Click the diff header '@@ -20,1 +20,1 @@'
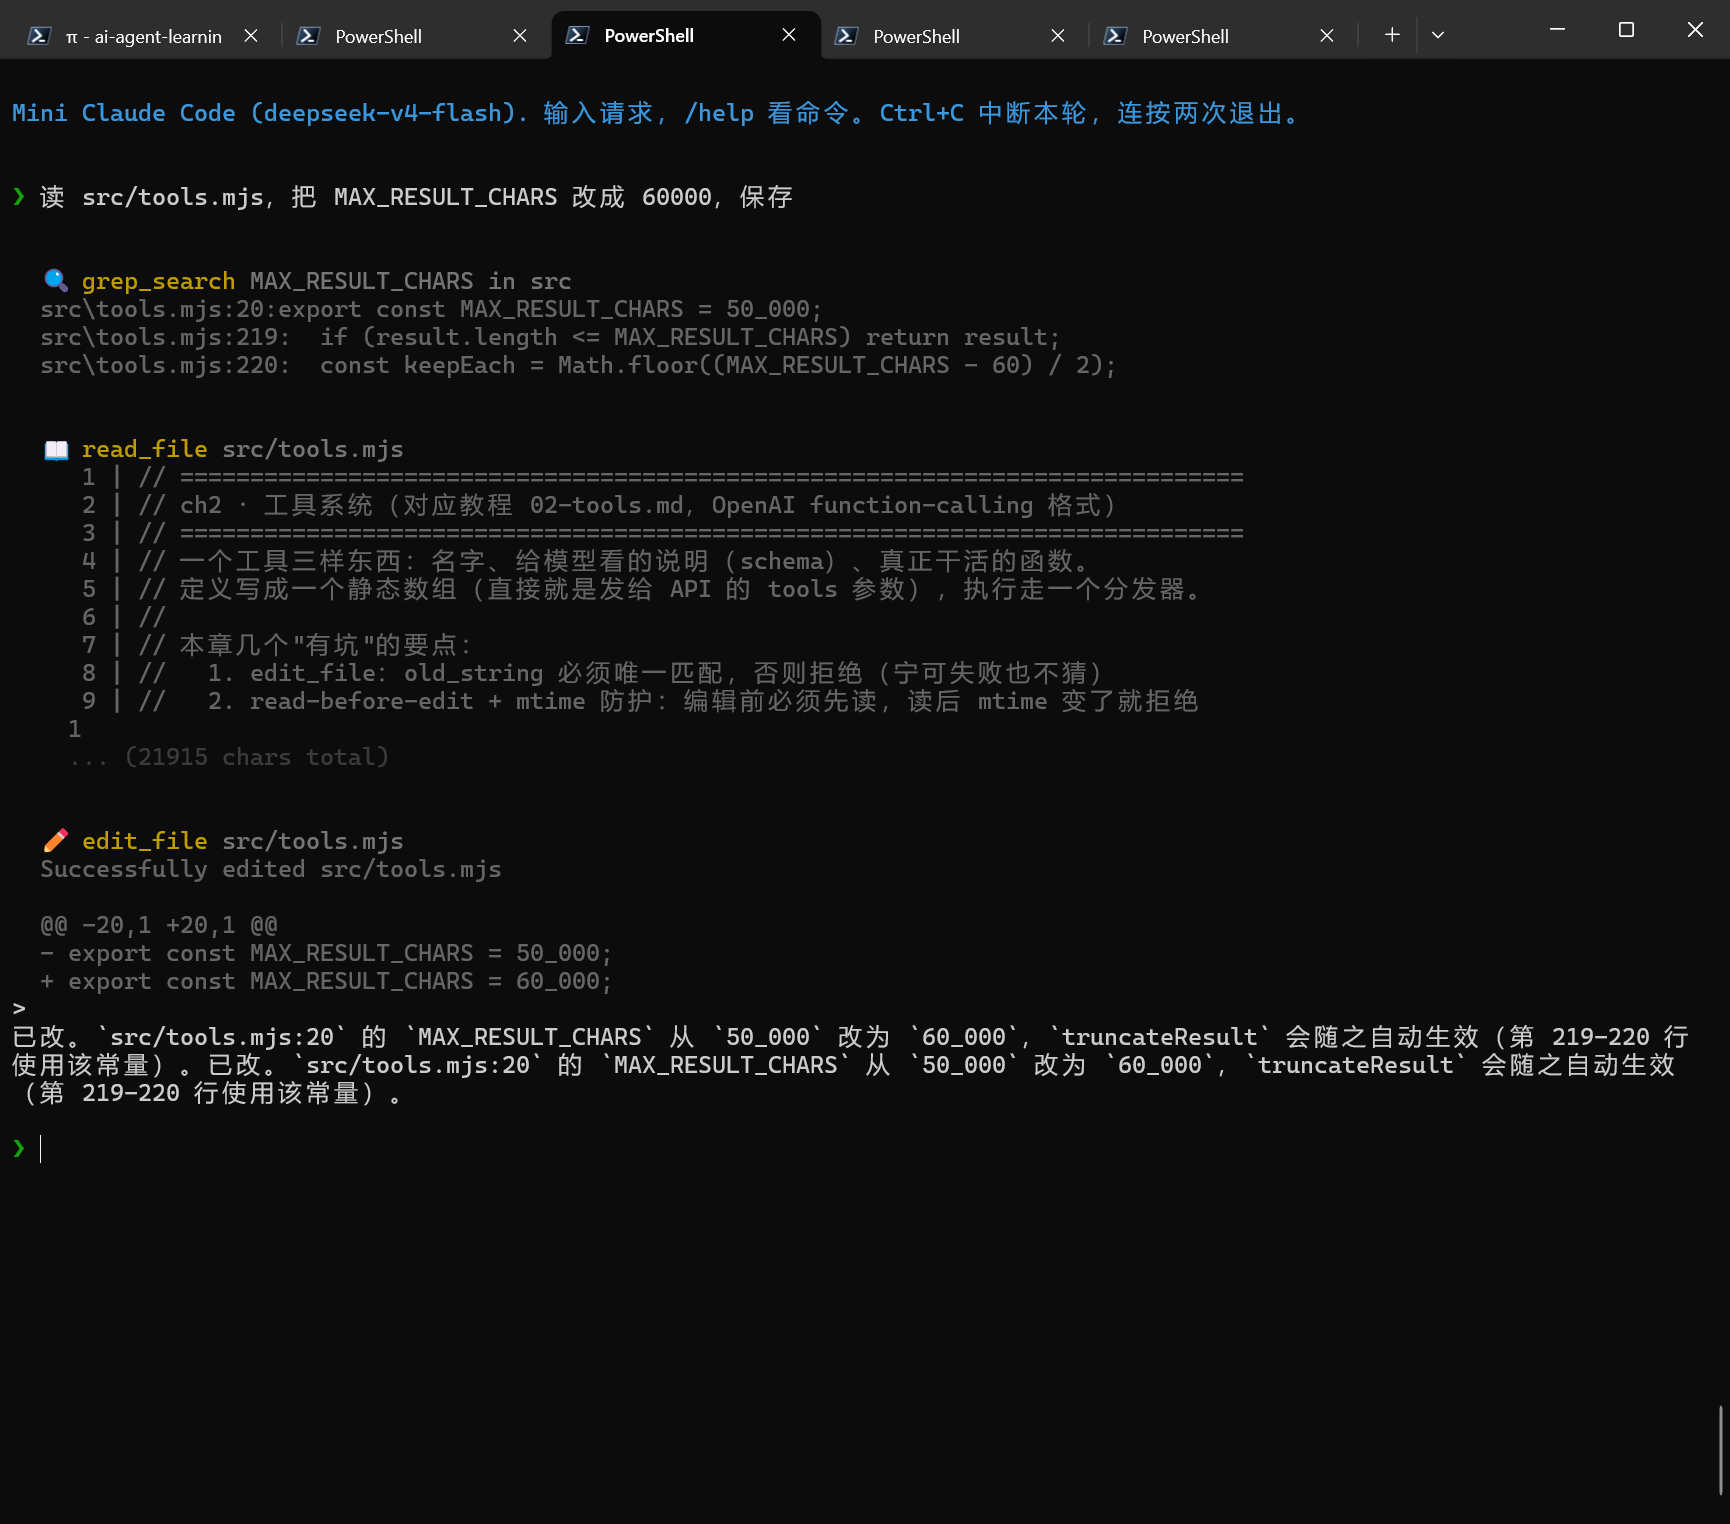The width and height of the screenshot is (1730, 1524). coord(159,925)
